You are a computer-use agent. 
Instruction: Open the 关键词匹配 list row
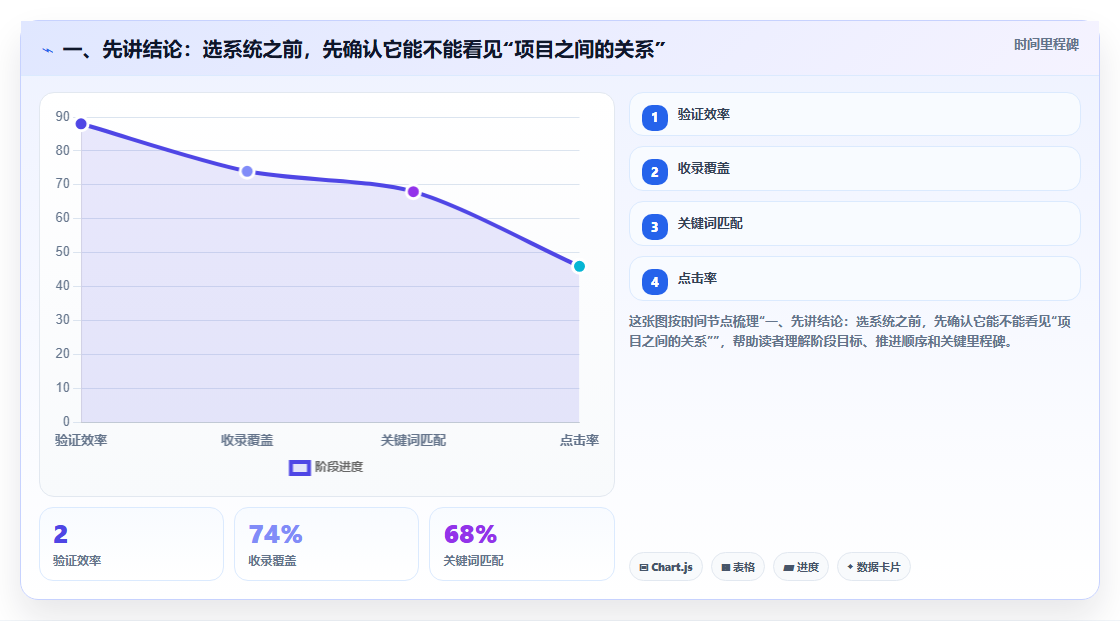854,224
